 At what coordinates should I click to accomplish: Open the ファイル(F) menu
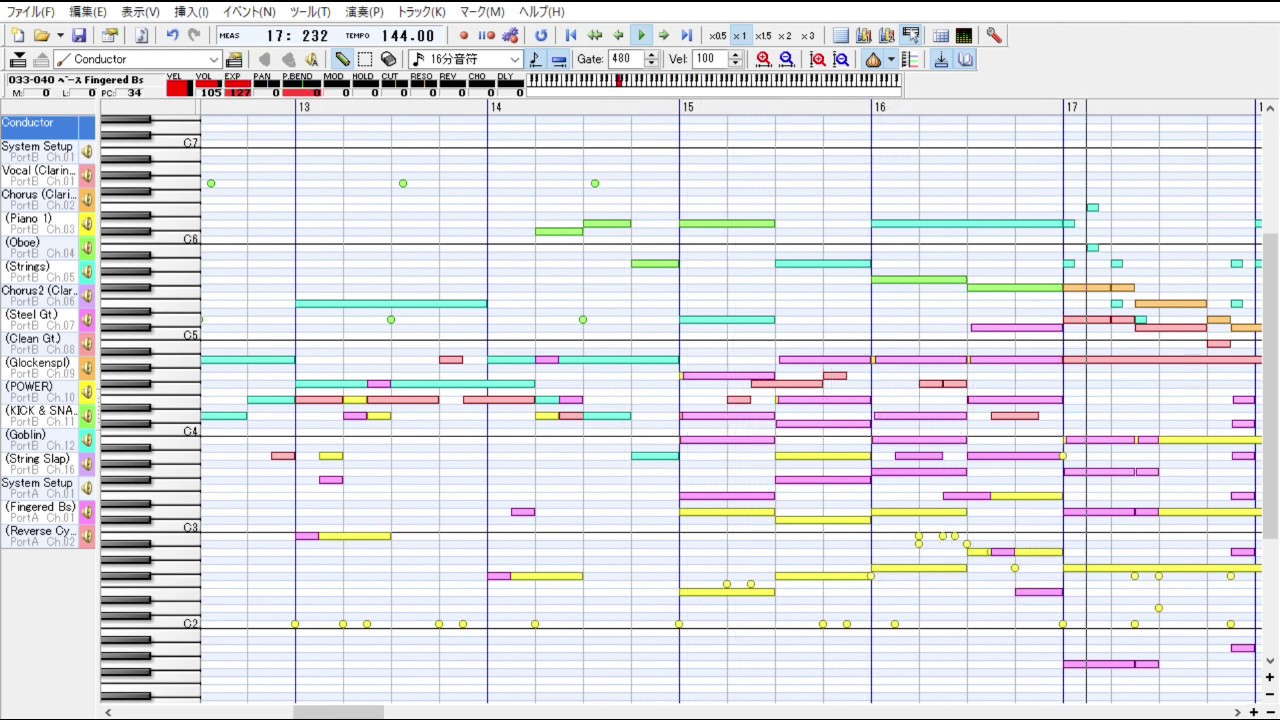(x=31, y=12)
